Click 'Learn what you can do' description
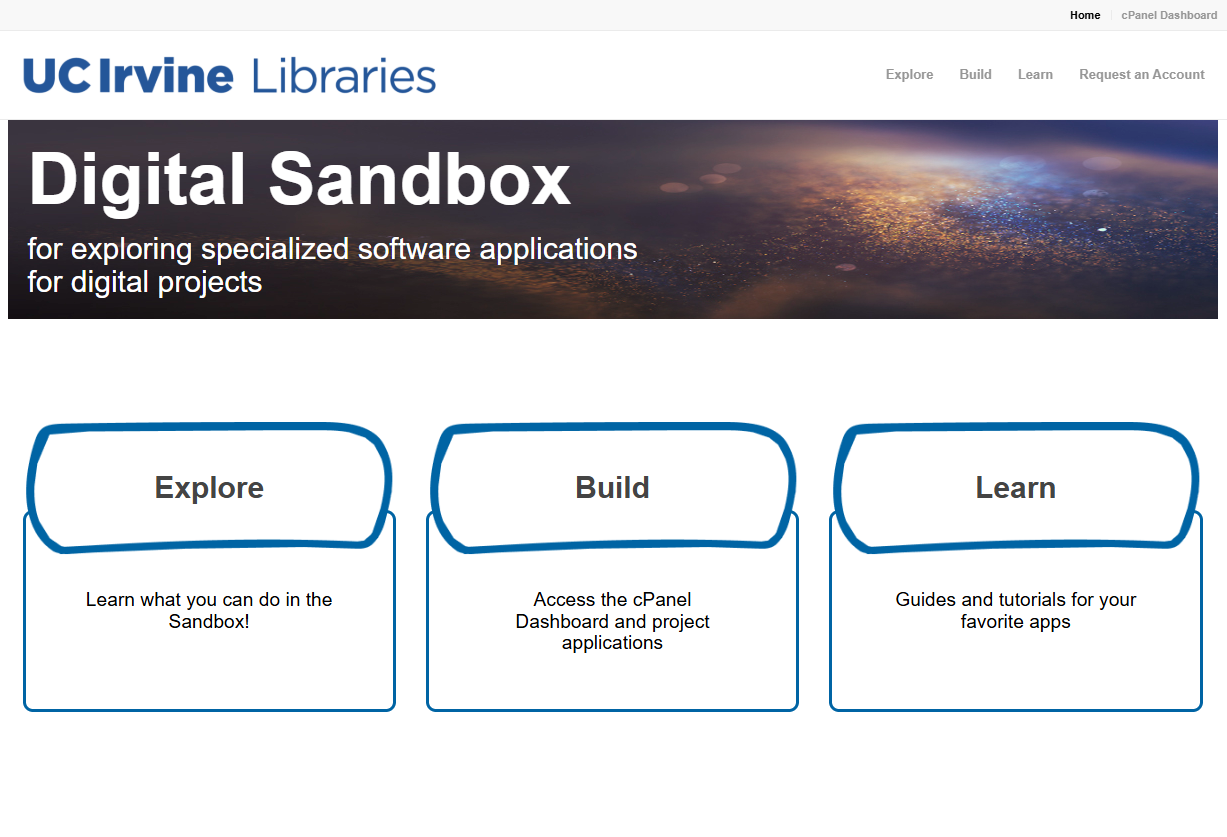The height and width of the screenshot is (837, 1227). pyautogui.click(x=208, y=610)
